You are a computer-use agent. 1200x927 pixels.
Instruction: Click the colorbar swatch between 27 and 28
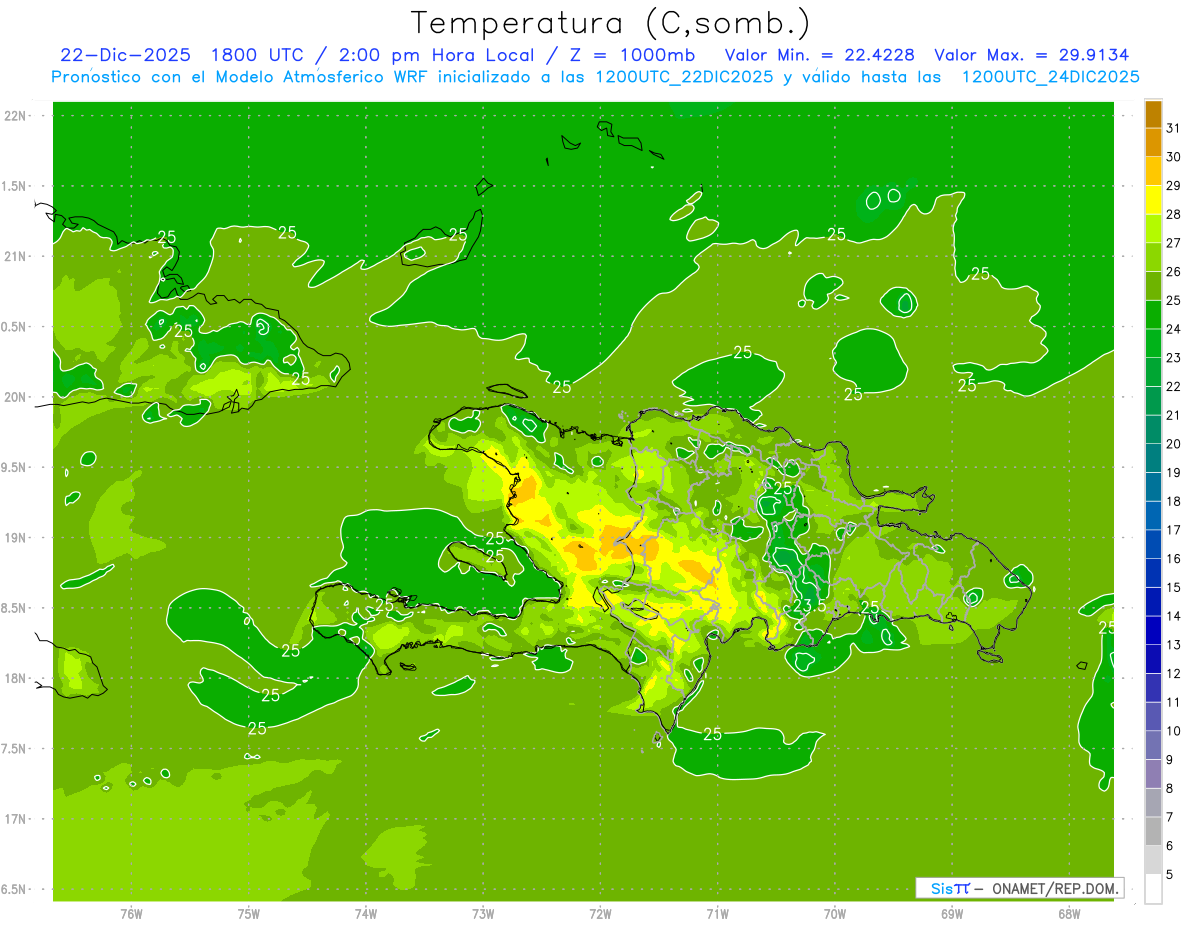(1153, 229)
